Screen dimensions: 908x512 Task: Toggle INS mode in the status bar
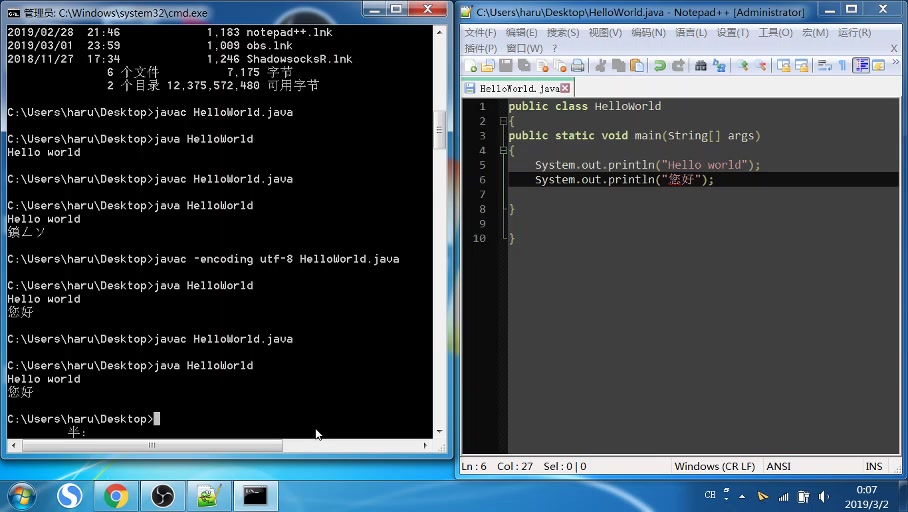[874, 466]
